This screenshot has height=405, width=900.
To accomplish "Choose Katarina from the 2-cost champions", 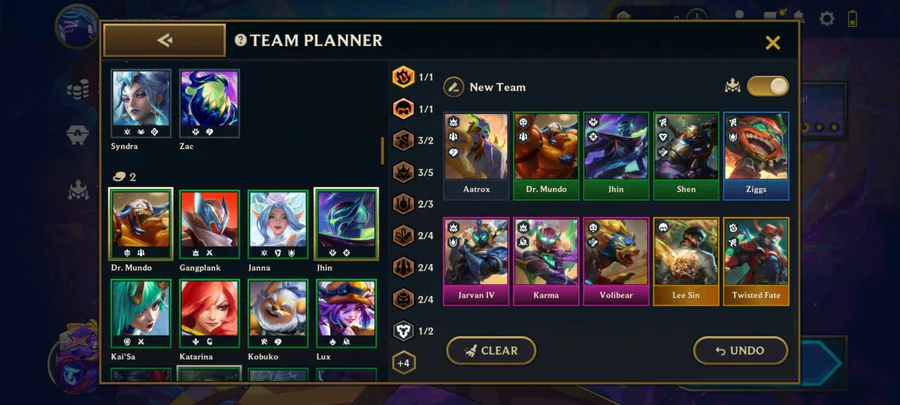I will tap(209, 314).
